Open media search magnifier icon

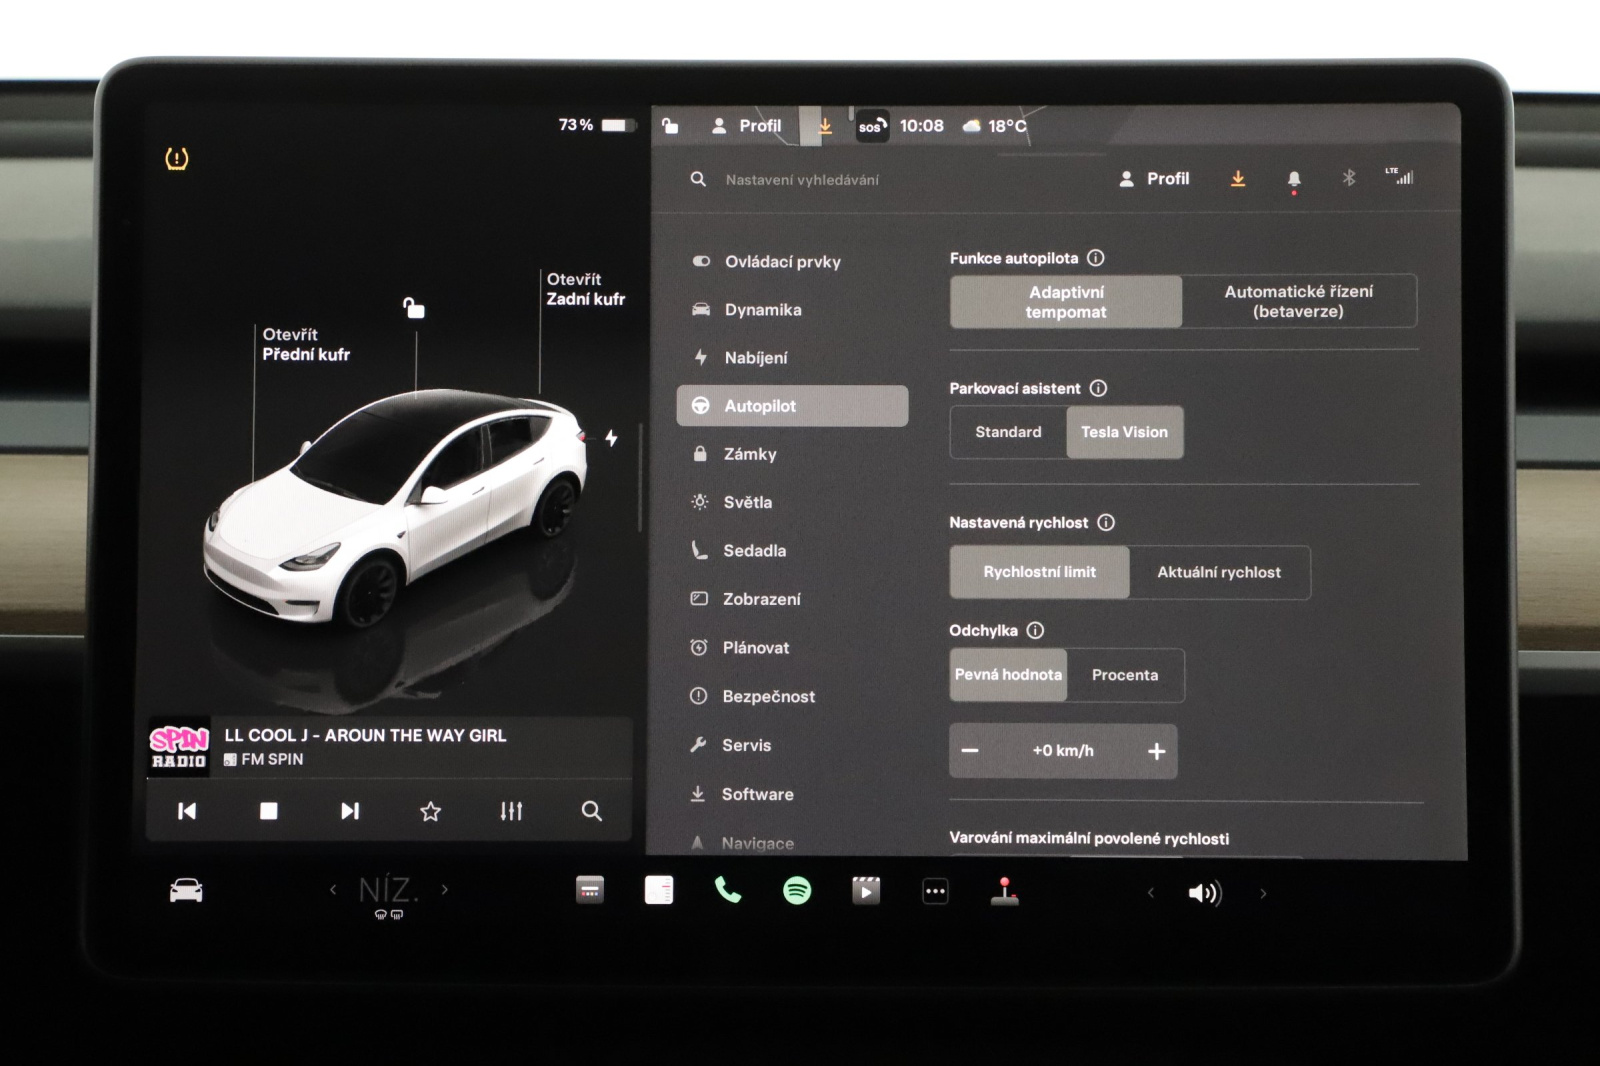(x=592, y=811)
